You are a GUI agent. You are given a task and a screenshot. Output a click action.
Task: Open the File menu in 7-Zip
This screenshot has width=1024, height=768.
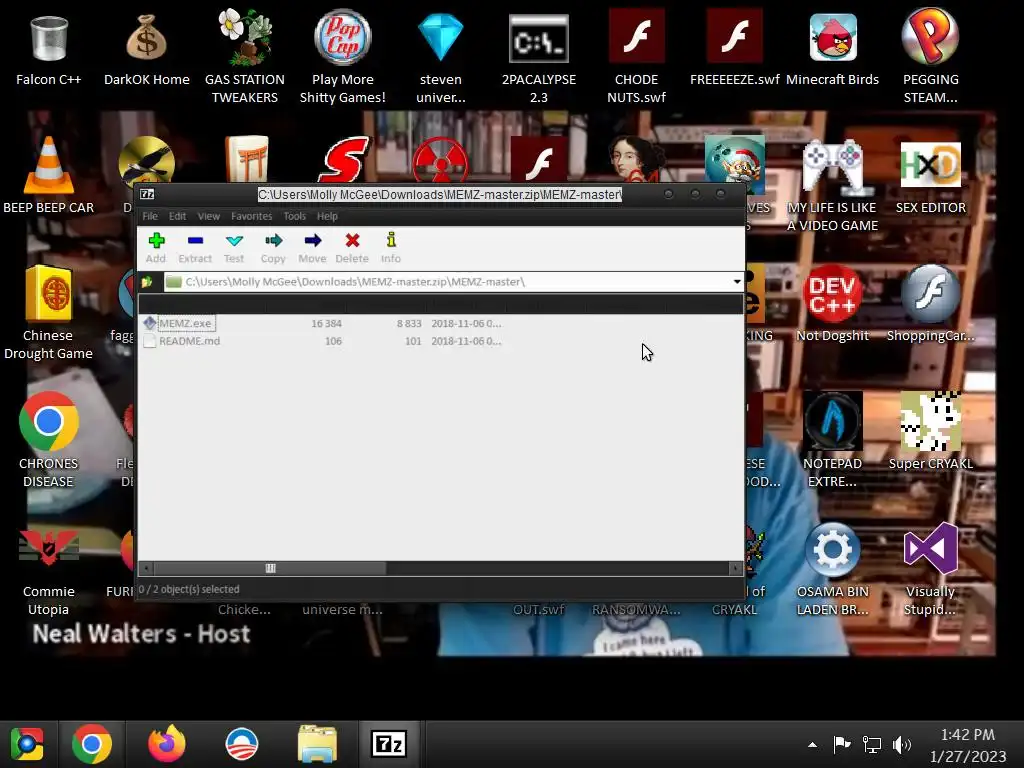(x=150, y=216)
